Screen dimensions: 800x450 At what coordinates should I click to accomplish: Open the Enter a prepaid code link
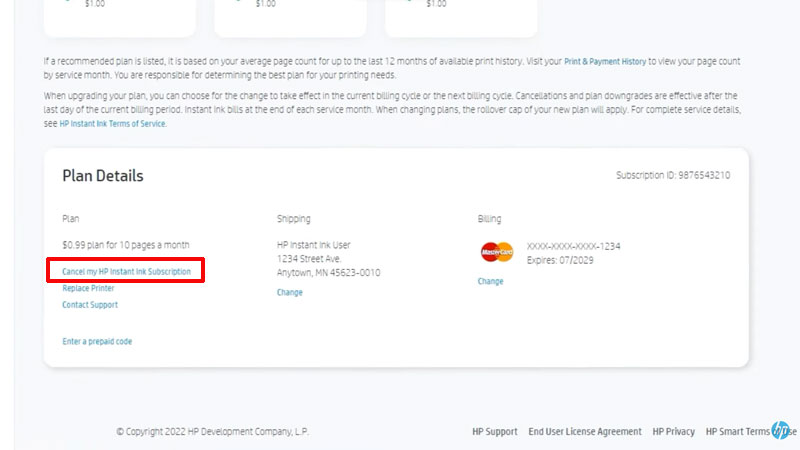coord(97,341)
